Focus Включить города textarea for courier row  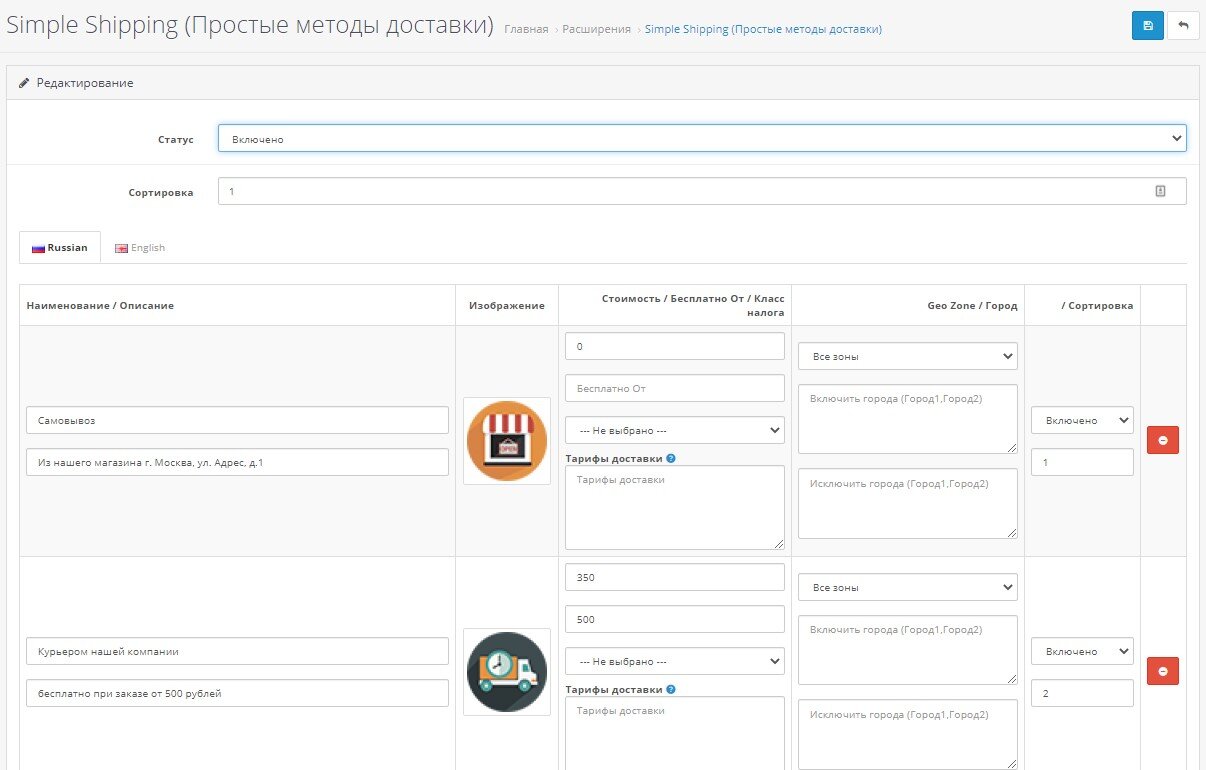tap(908, 650)
